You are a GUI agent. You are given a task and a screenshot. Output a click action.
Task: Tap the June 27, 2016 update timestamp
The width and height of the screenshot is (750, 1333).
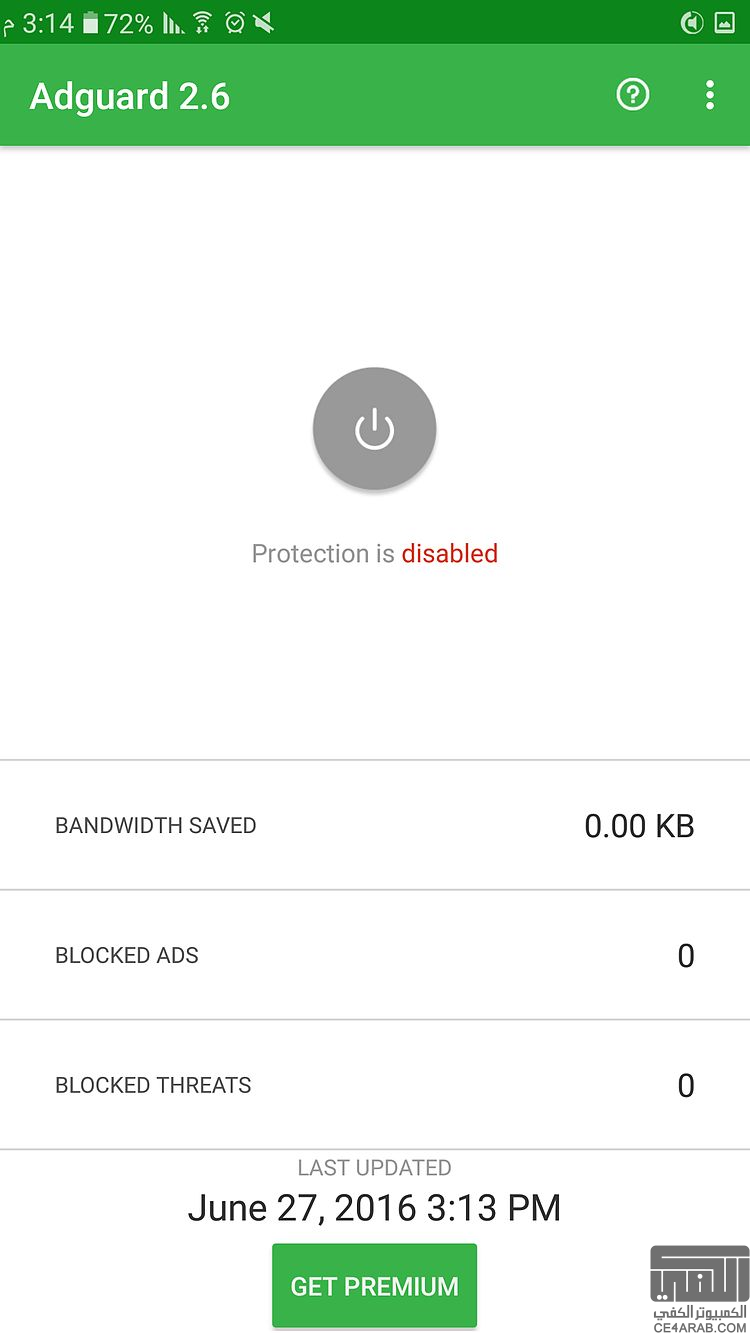[374, 1208]
